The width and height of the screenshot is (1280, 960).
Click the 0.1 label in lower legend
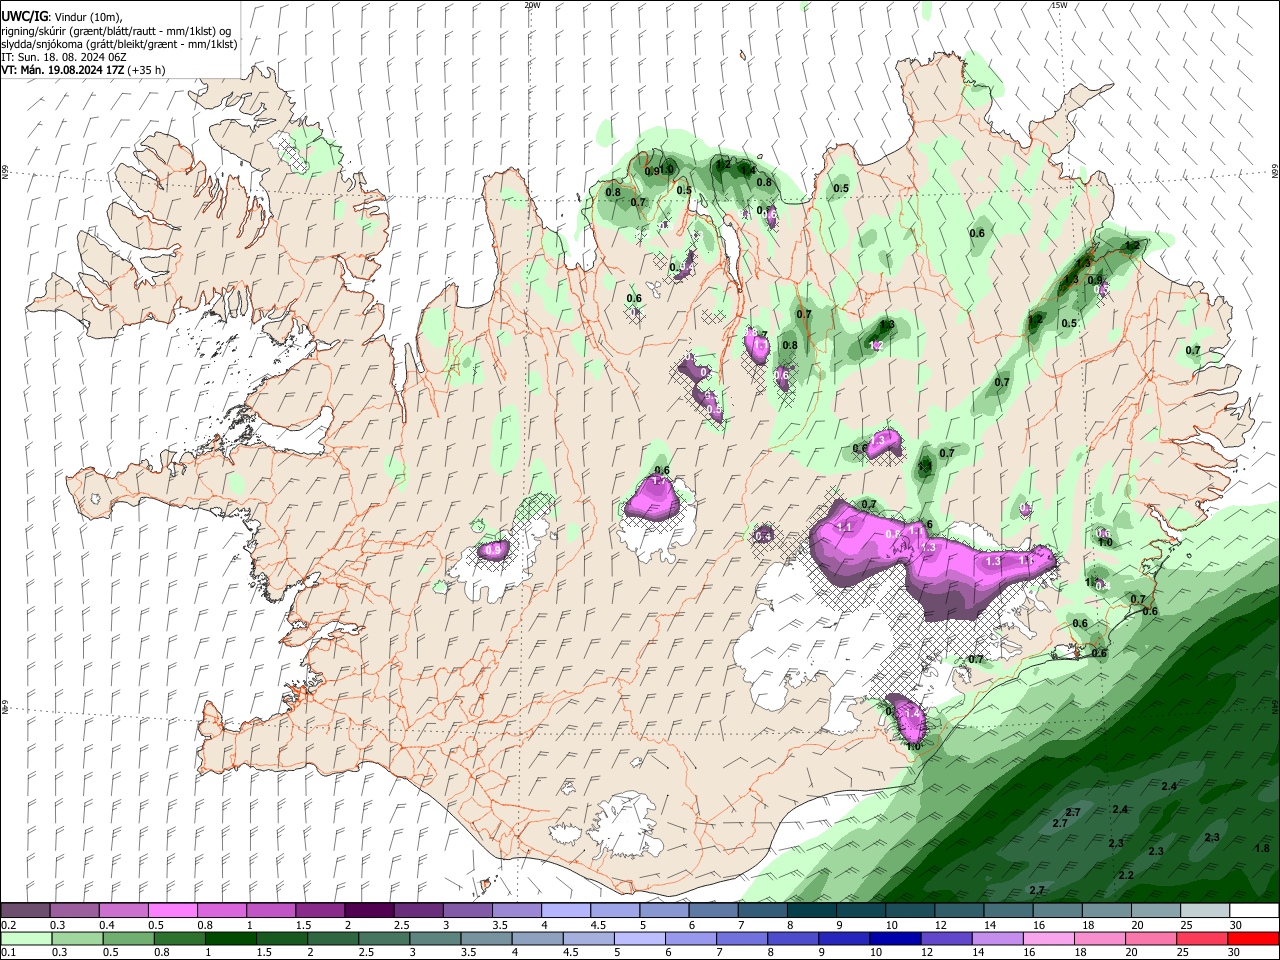tap(9, 952)
